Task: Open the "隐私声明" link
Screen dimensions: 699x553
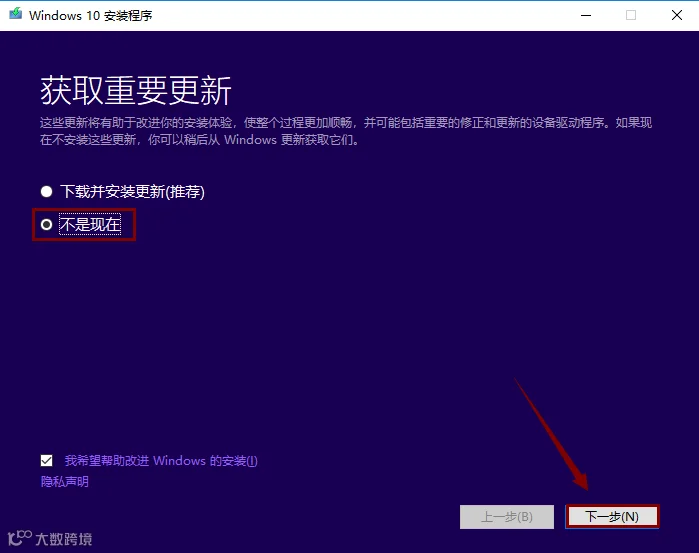Action: point(65,482)
